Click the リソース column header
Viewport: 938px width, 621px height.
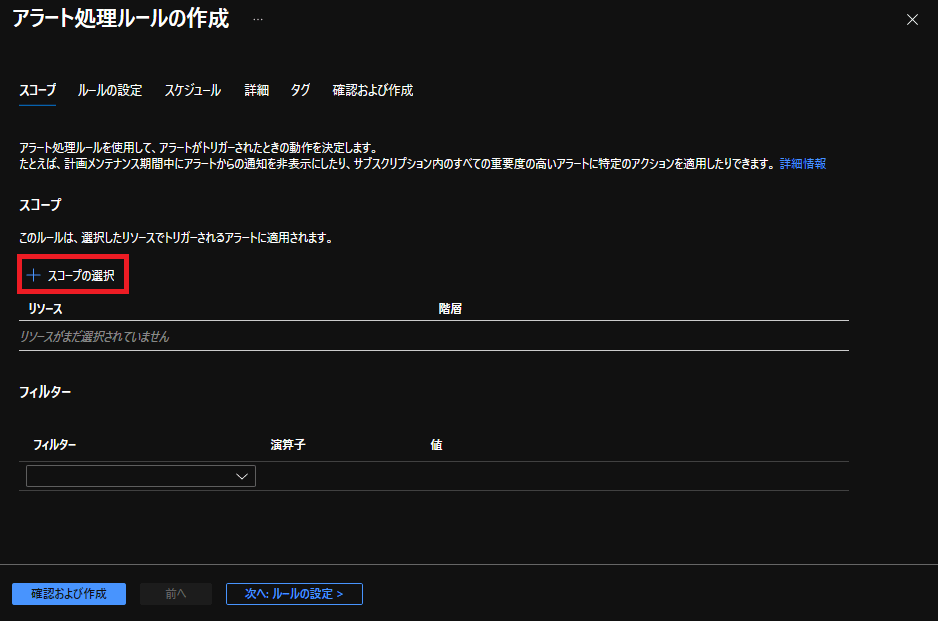(x=45, y=309)
